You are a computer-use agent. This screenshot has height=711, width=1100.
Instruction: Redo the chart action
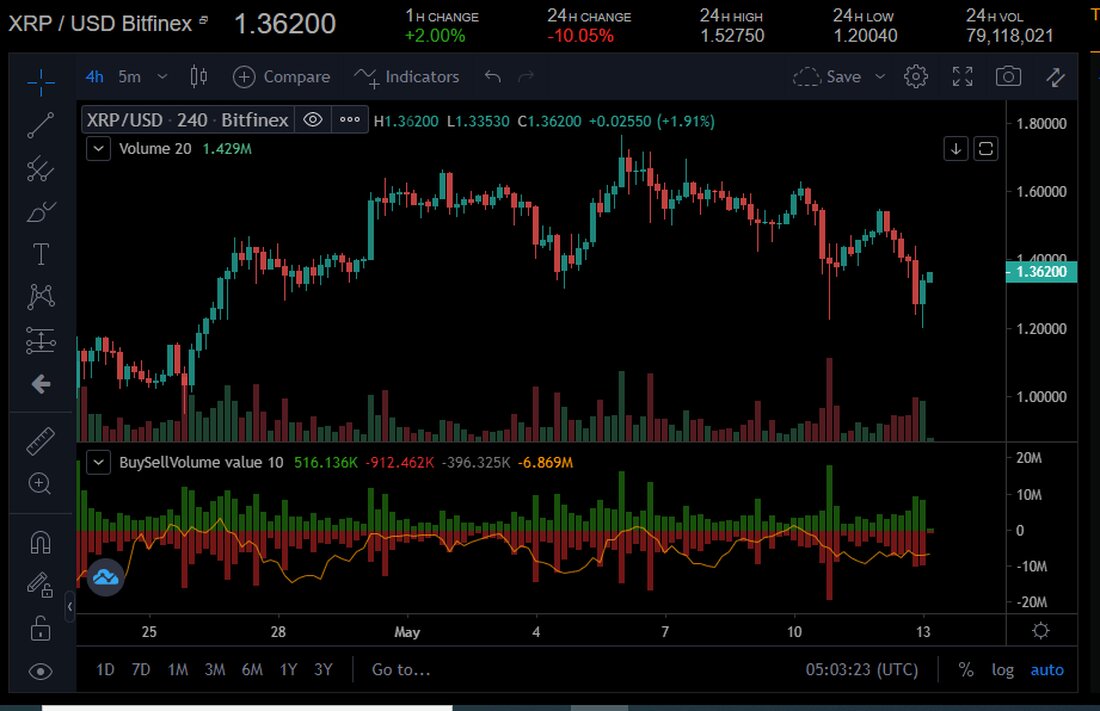526,77
